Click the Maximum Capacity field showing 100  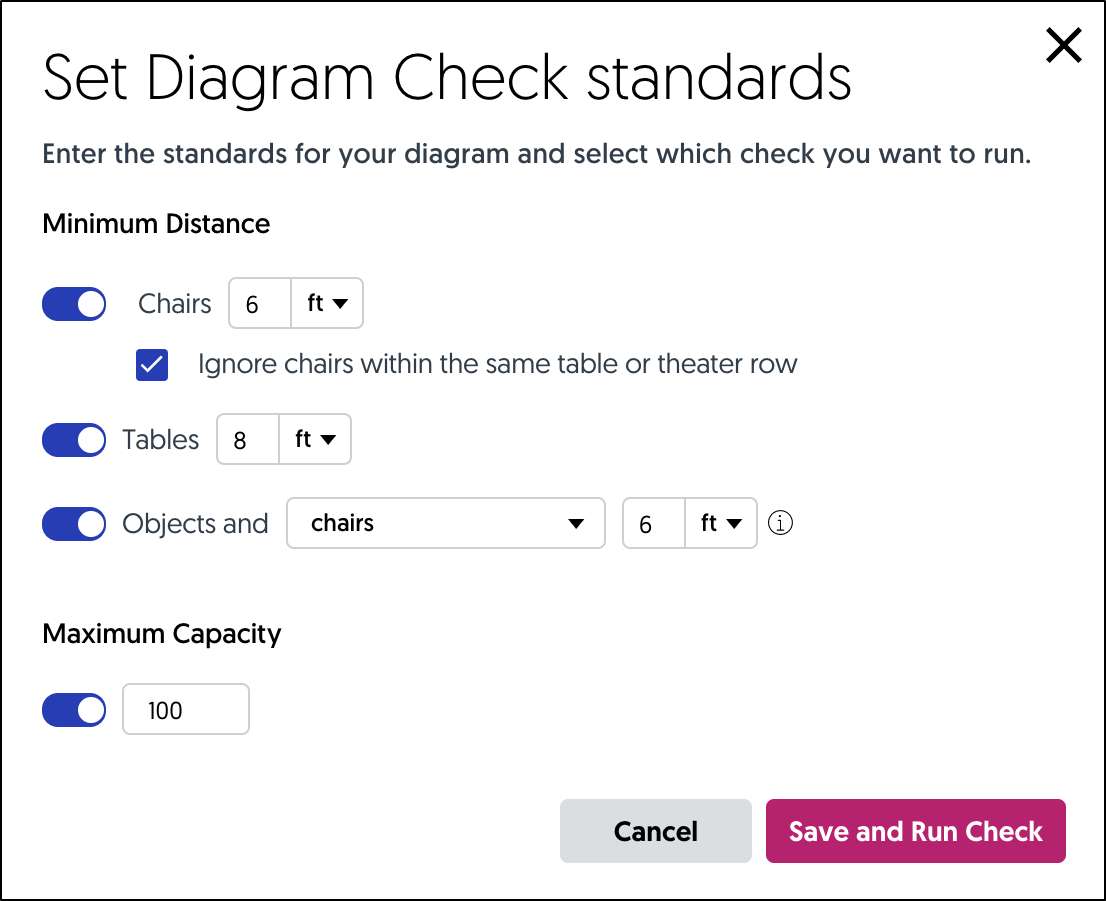click(185, 709)
